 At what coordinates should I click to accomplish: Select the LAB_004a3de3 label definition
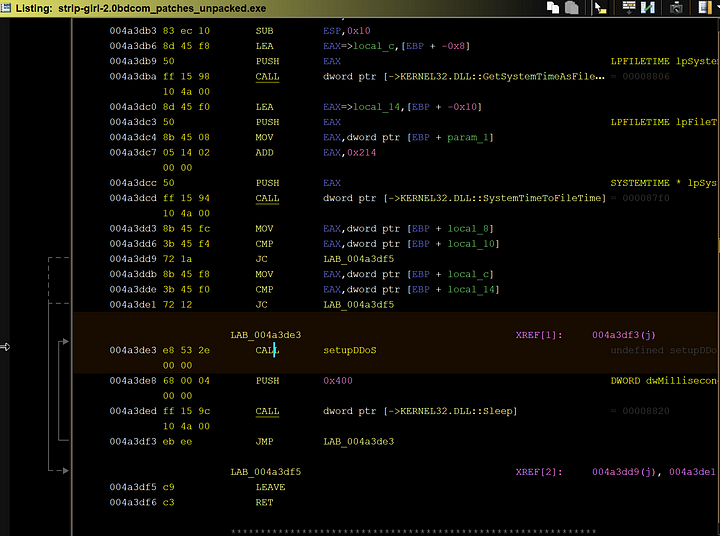pyautogui.click(x=266, y=335)
